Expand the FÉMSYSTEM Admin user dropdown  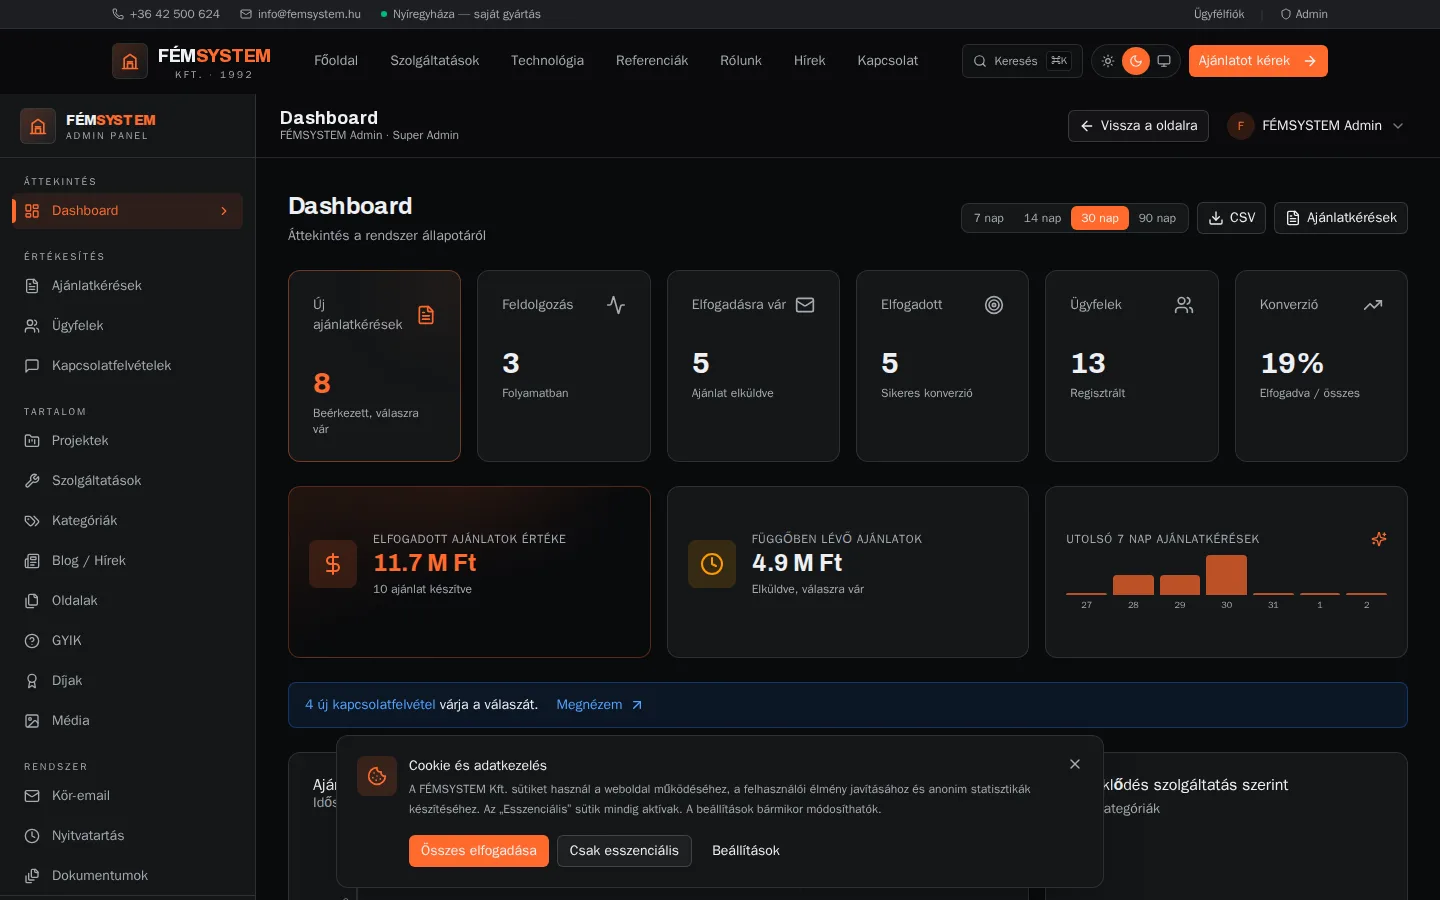click(1316, 126)
